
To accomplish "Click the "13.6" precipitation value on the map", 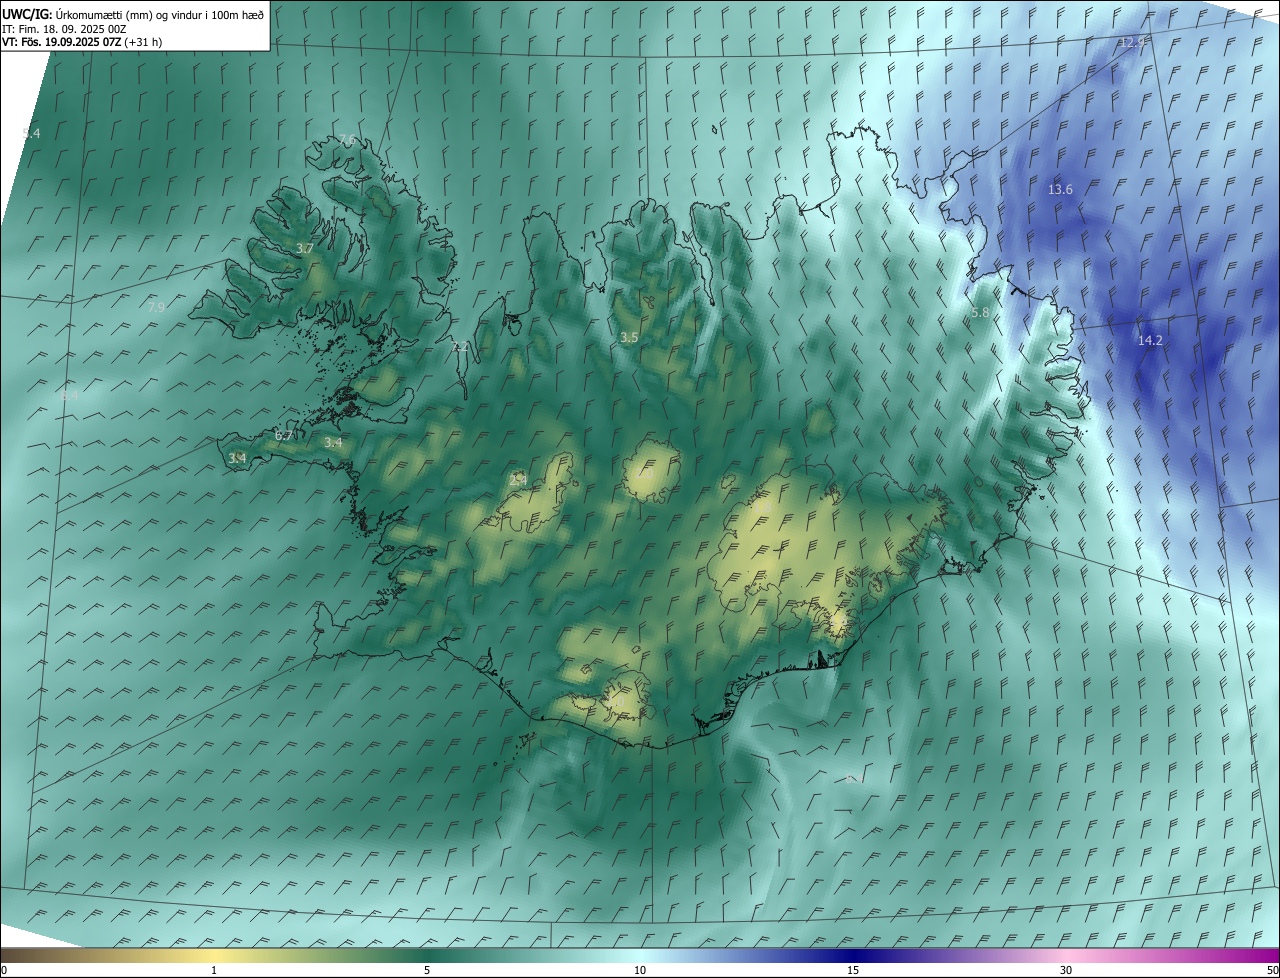I will [1060, 189].
